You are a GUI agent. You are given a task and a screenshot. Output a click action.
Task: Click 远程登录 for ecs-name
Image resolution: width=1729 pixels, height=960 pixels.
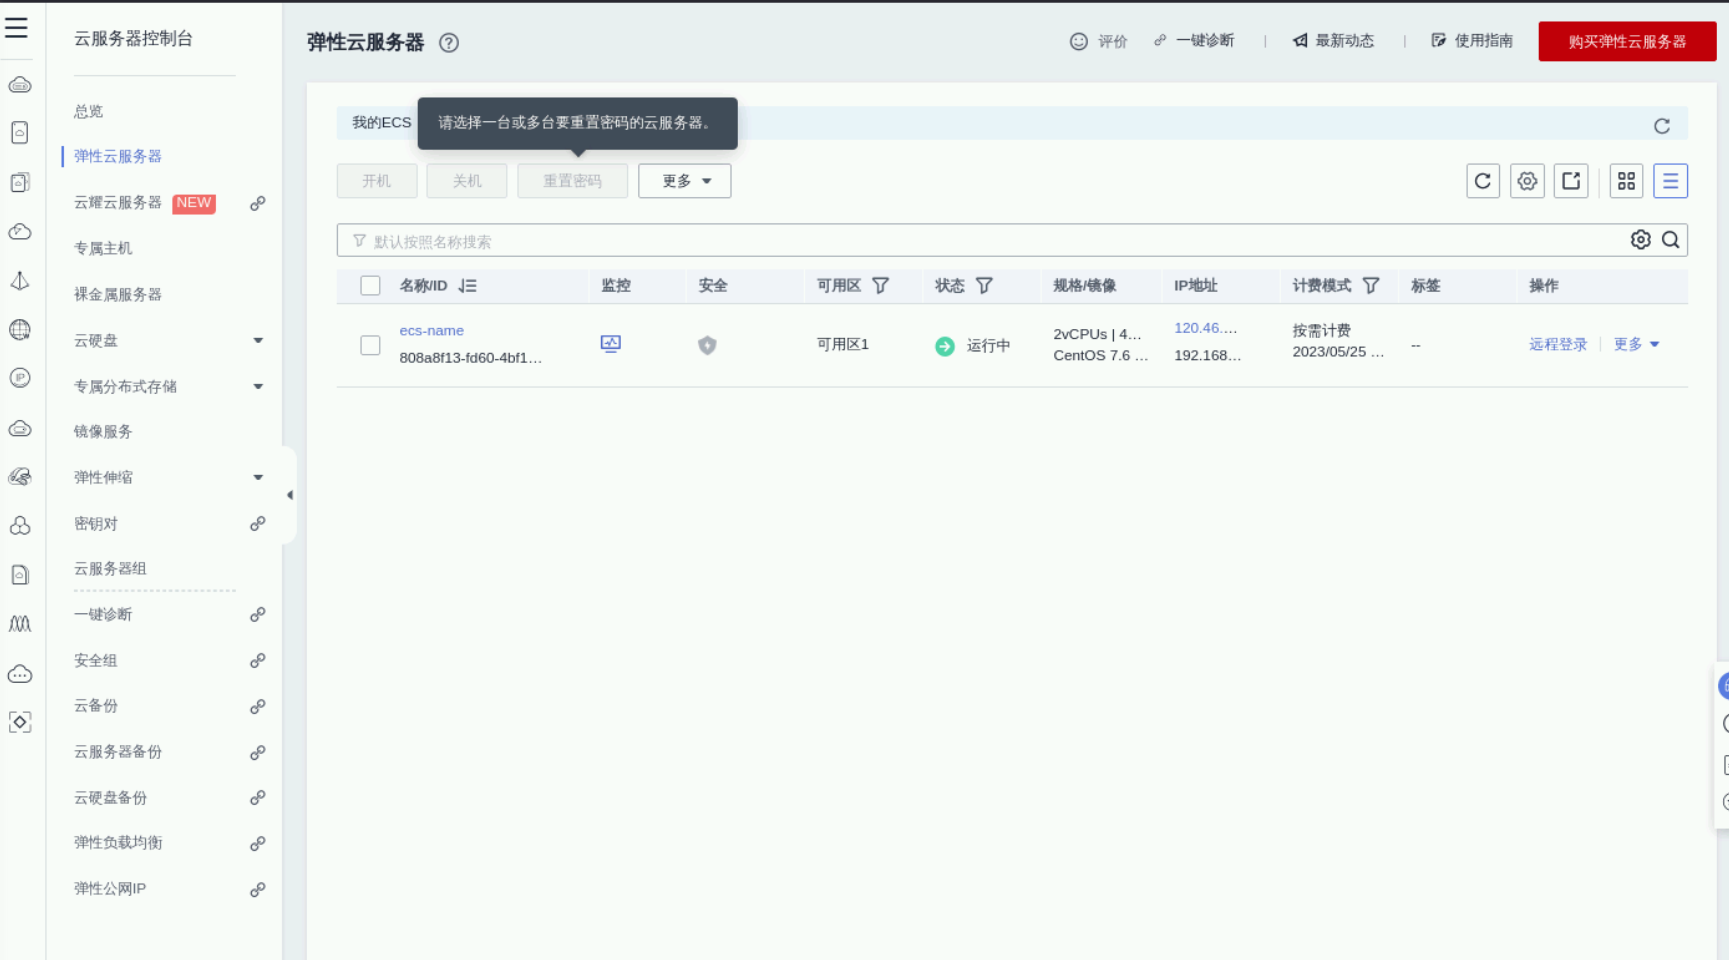1558,344
